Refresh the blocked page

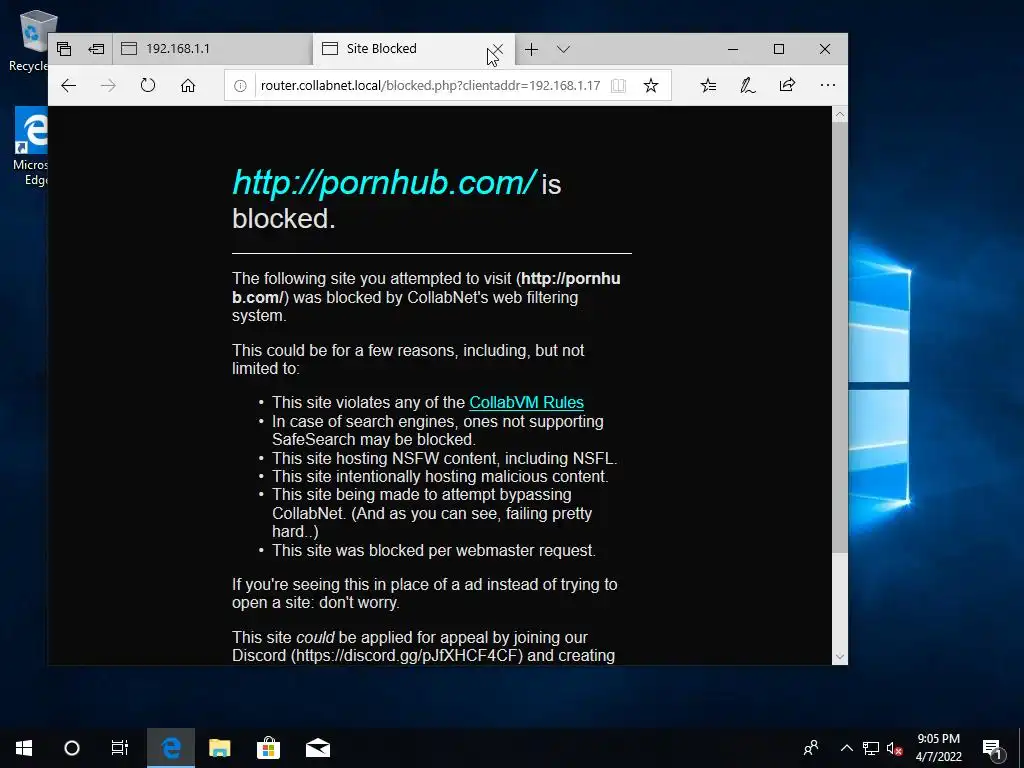click(x=148, y=86)
